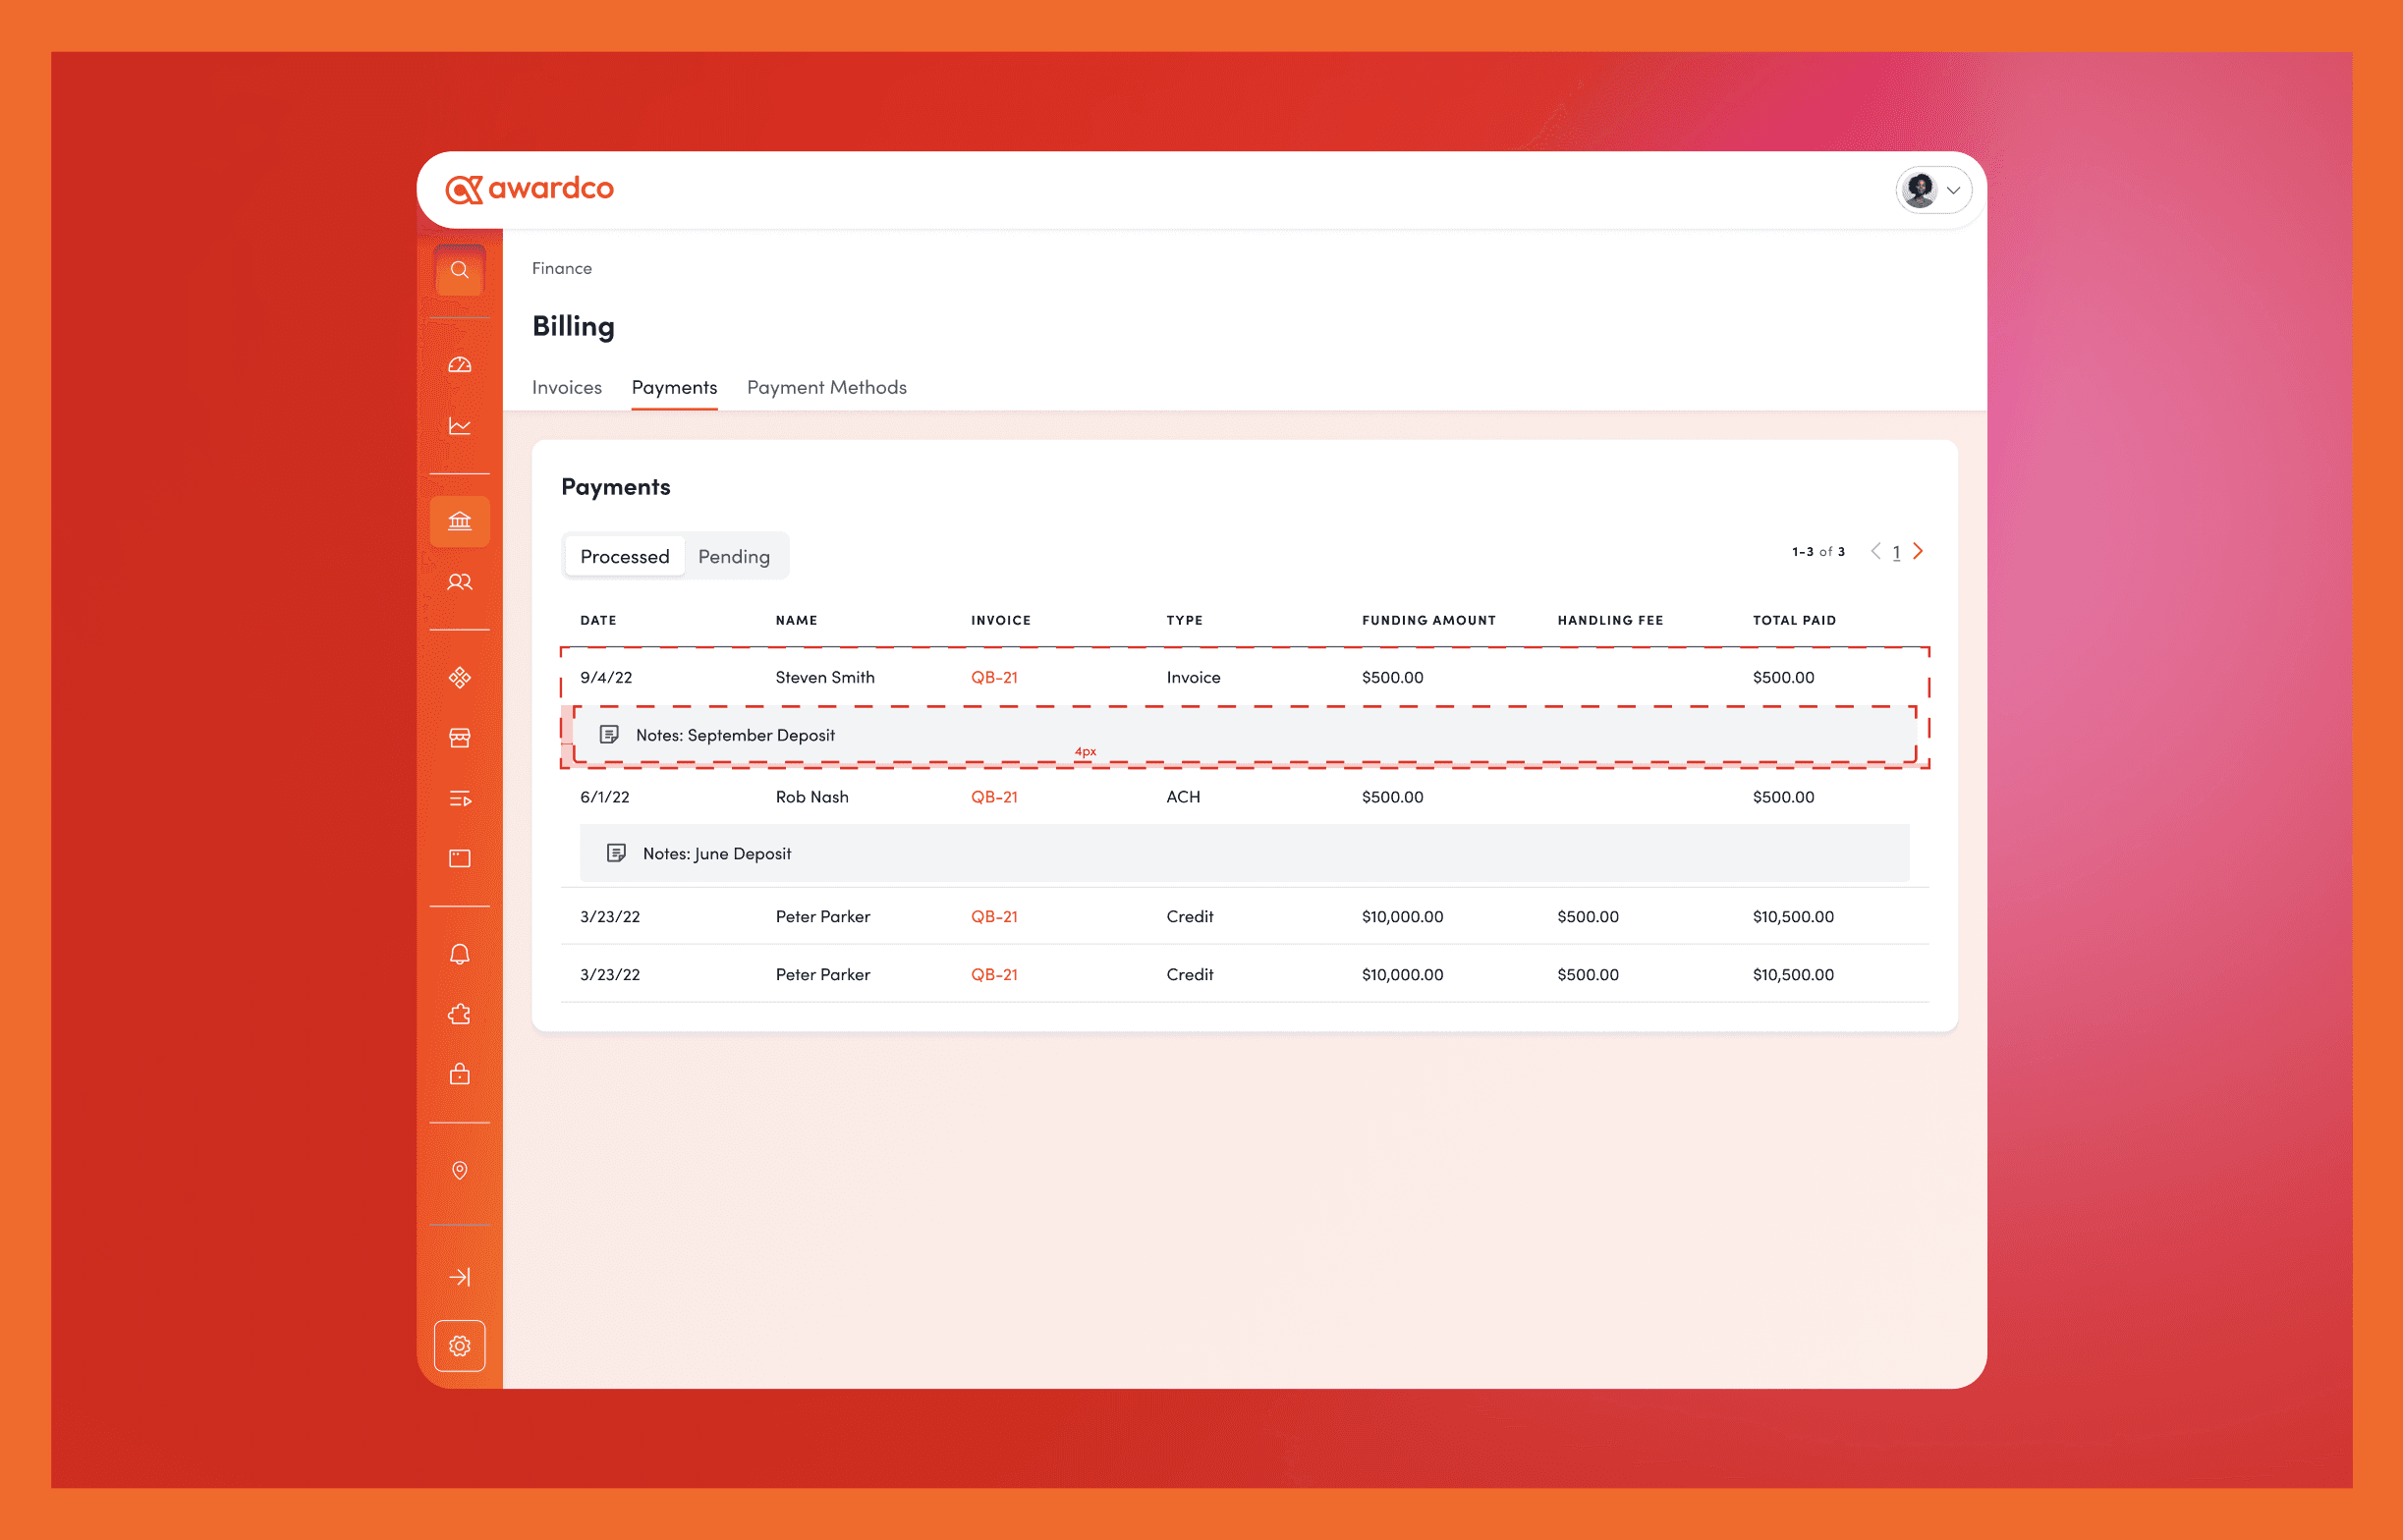Open the users people icon
Screen dimensions: 2403x1540
click(460, 582)
